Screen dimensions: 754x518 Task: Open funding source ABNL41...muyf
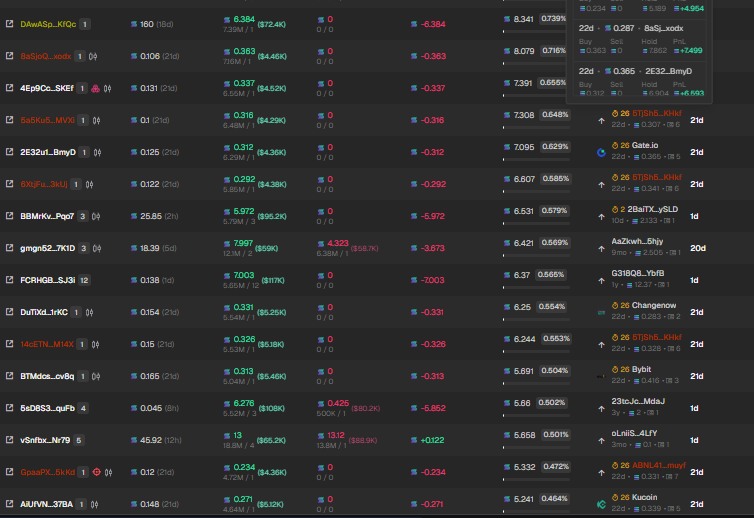click(x=659, y=465)
